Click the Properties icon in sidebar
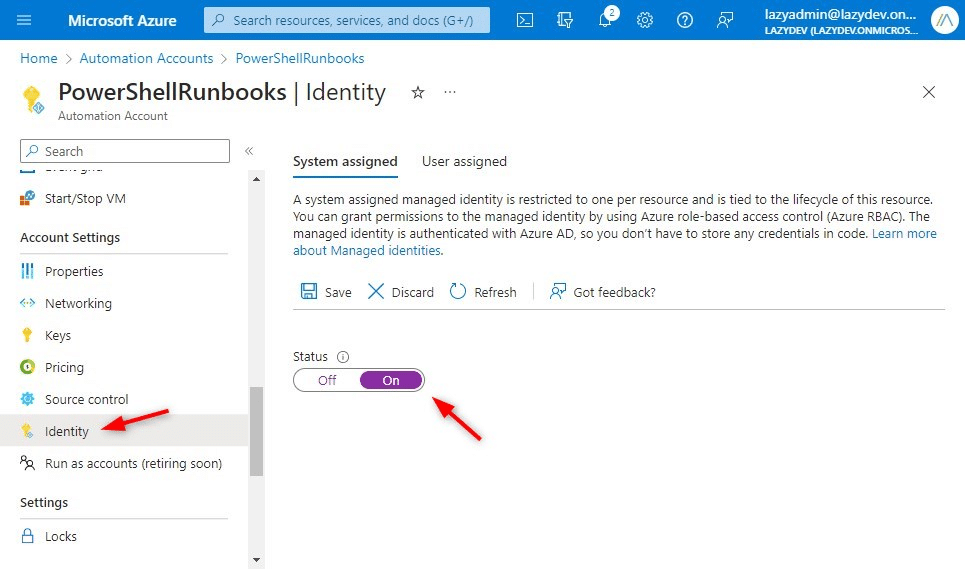 point(27,271)
